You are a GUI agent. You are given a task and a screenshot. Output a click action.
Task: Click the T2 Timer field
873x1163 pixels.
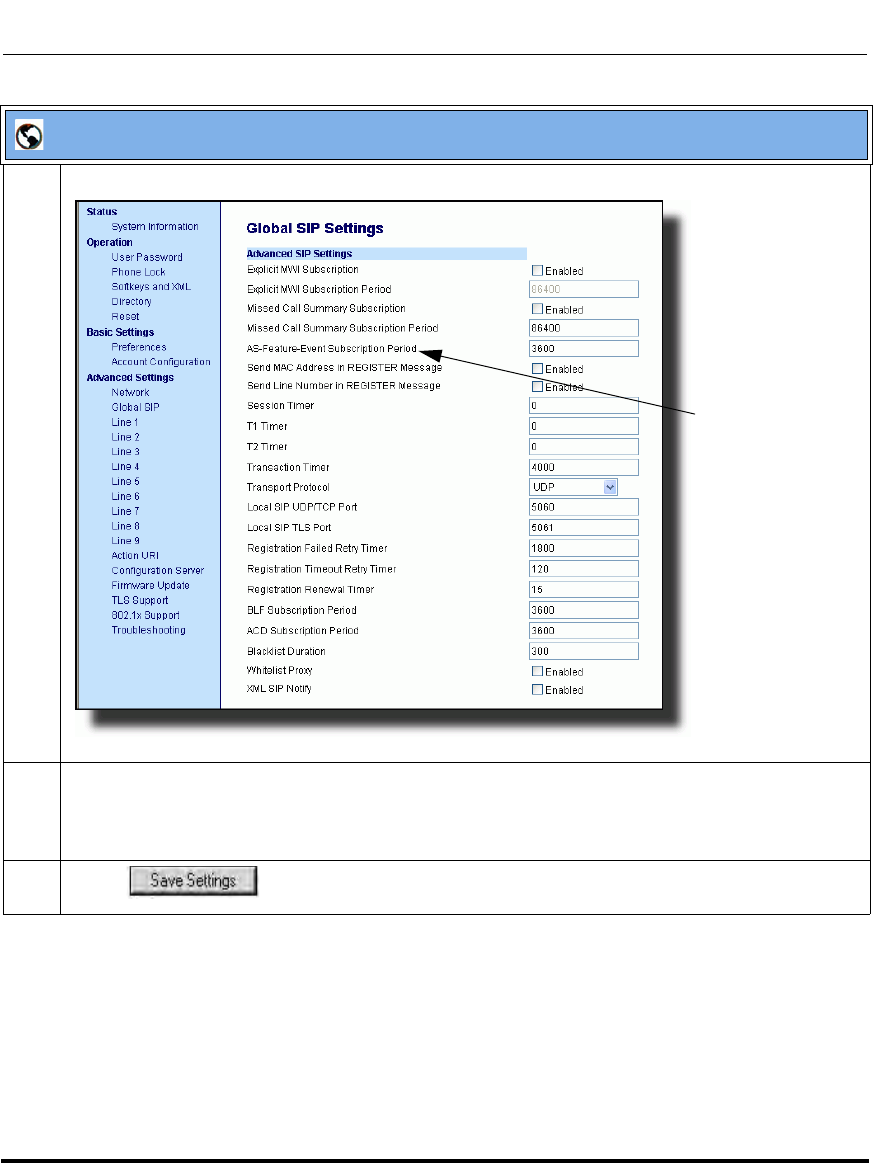point(584,447)
